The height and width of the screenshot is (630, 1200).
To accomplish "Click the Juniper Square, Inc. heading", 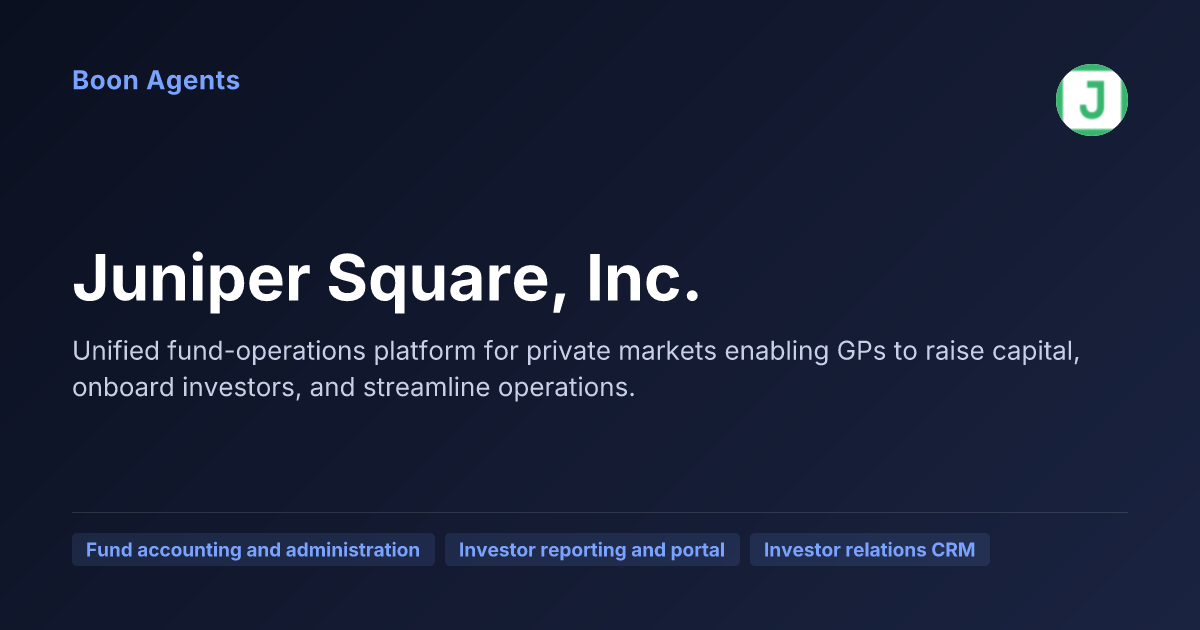I will (387, 278).
